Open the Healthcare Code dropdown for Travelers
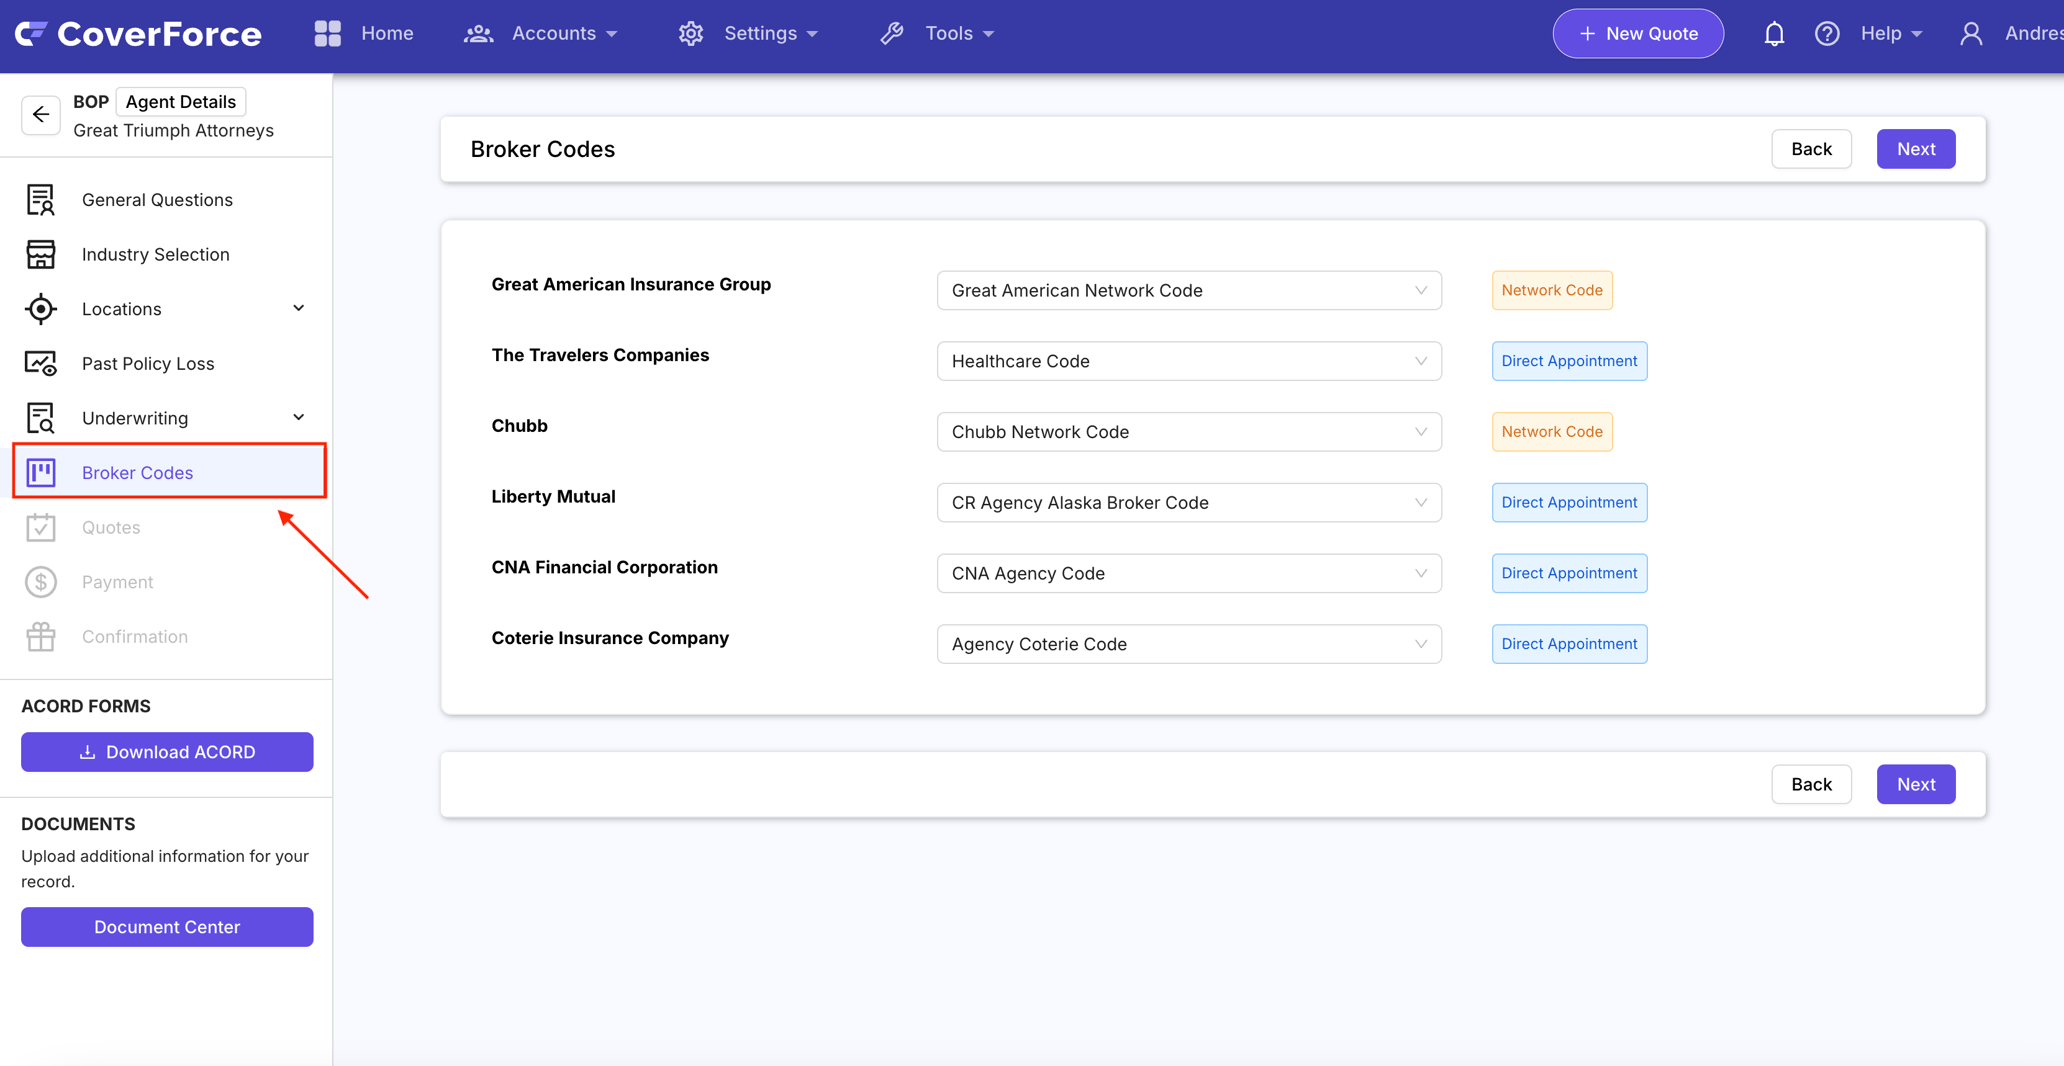 coord(1189,361)
